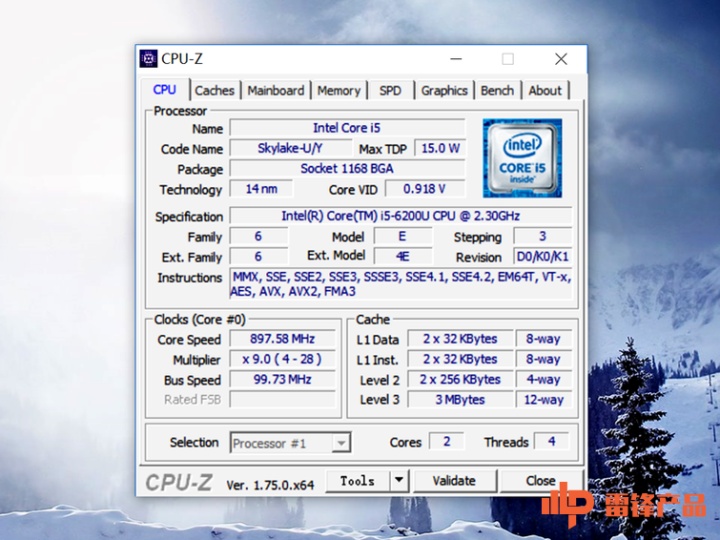Click the Code Name value Skylake-U/Y

click(290, 148)
